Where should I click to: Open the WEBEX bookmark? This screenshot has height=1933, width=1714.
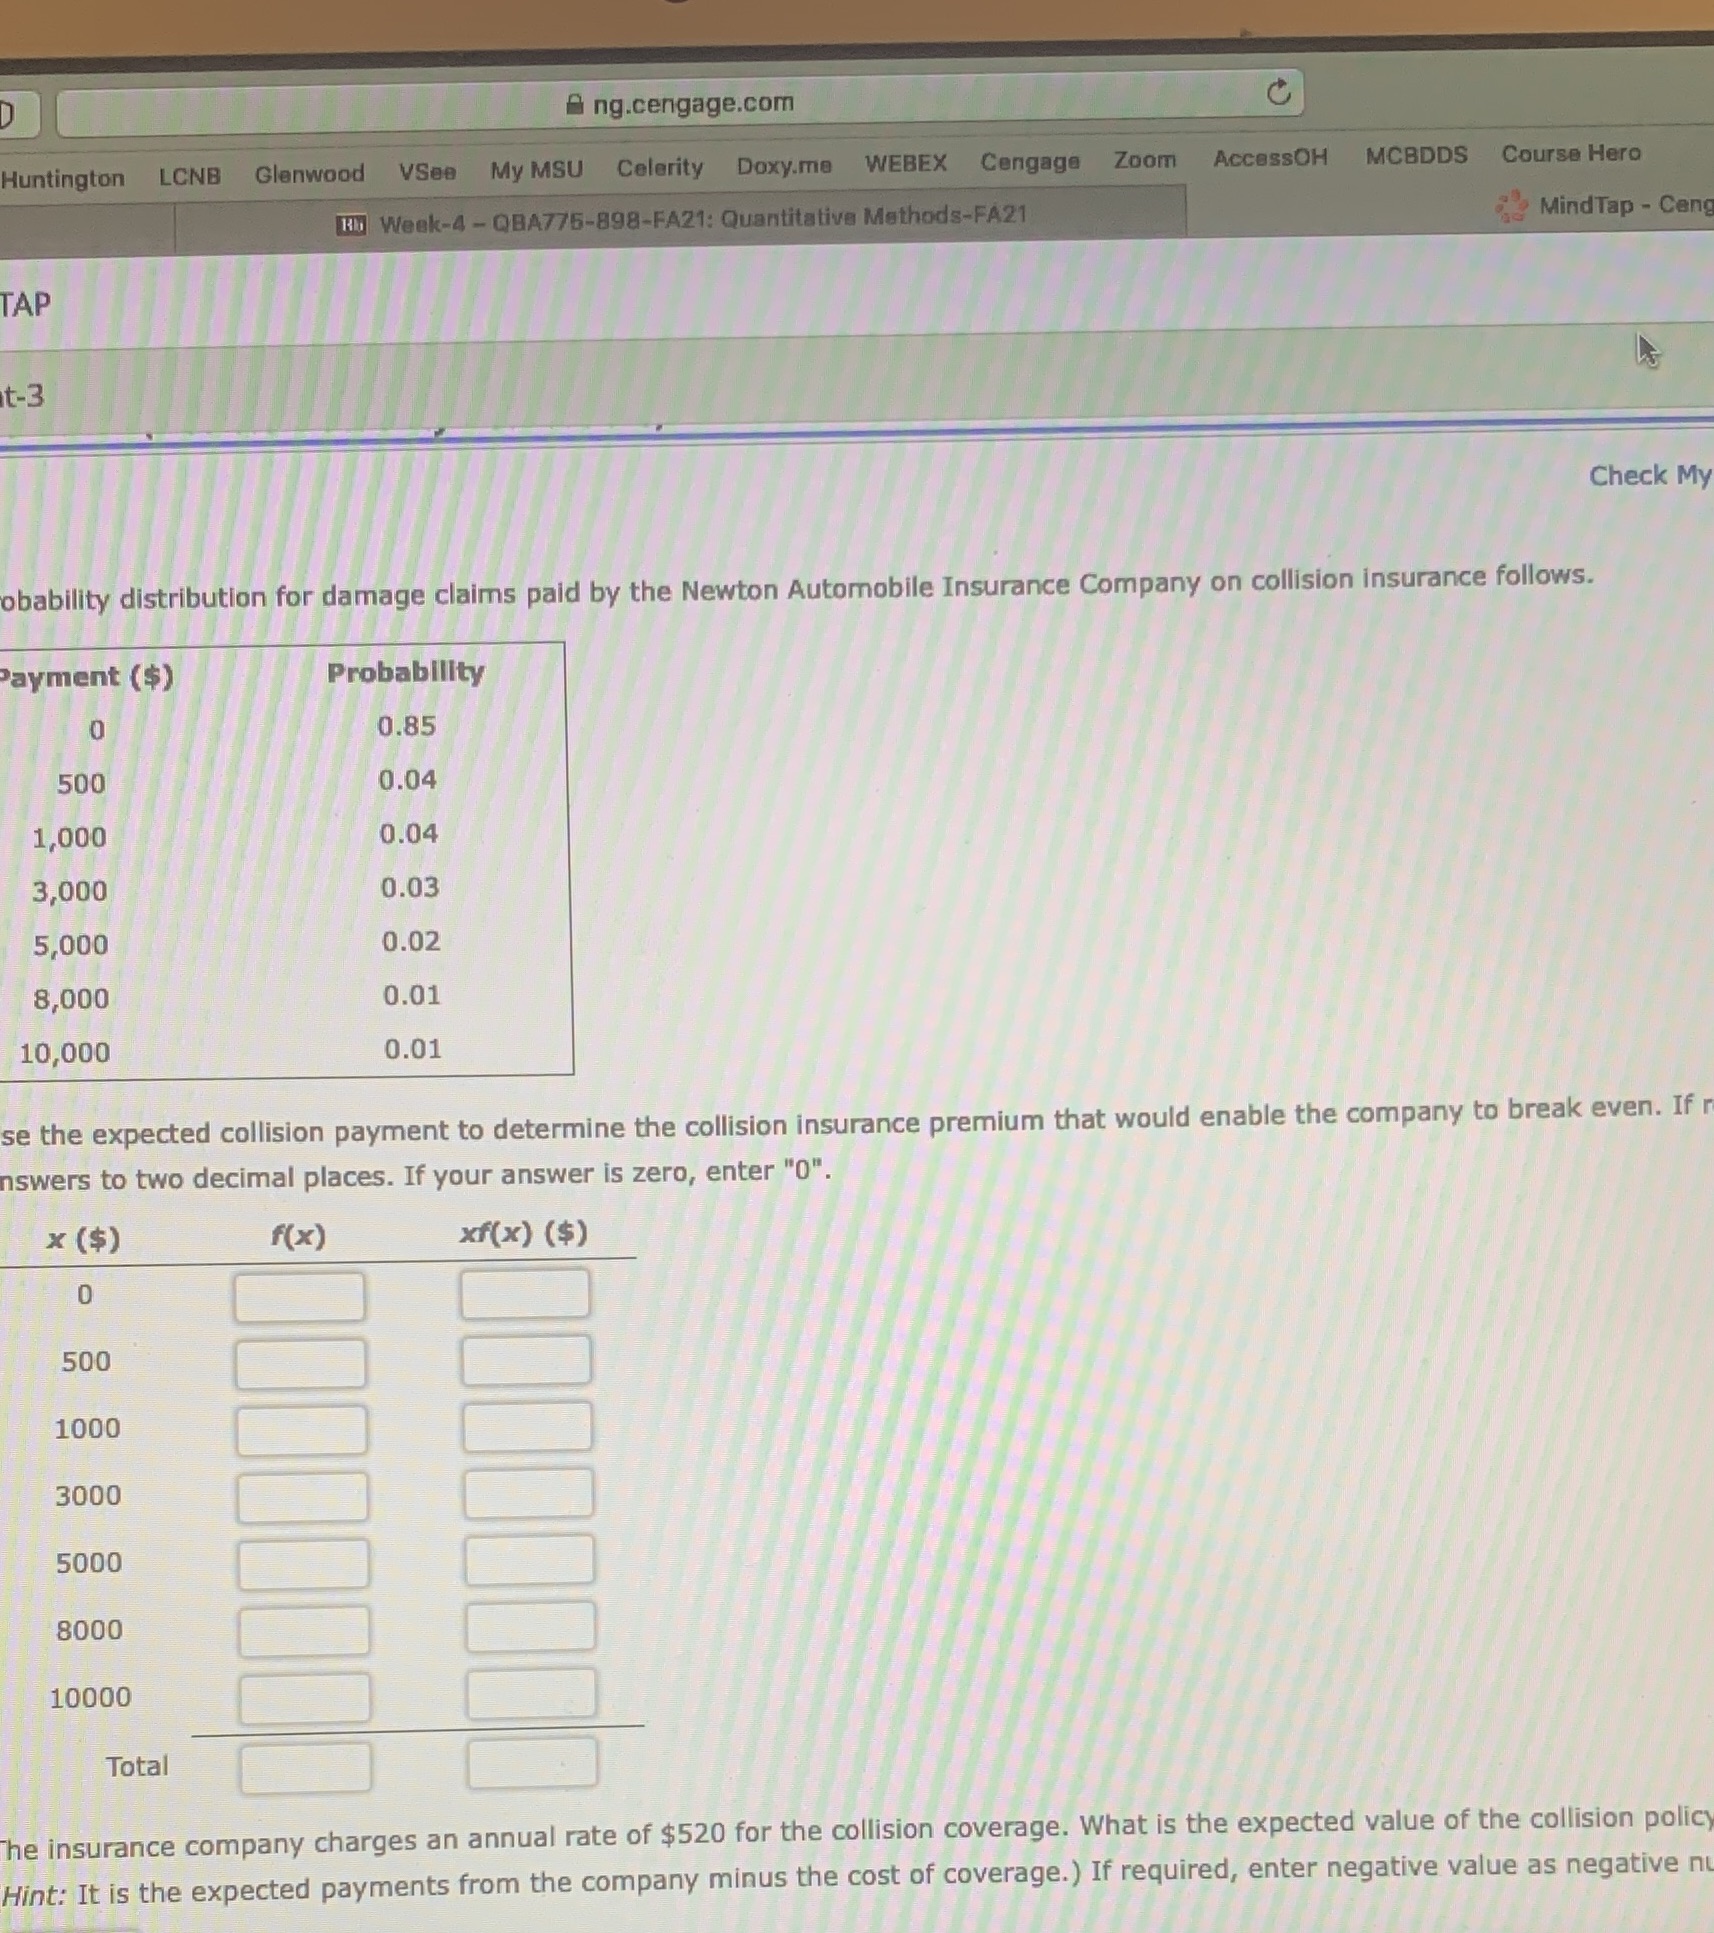click(x=906, y=162)
